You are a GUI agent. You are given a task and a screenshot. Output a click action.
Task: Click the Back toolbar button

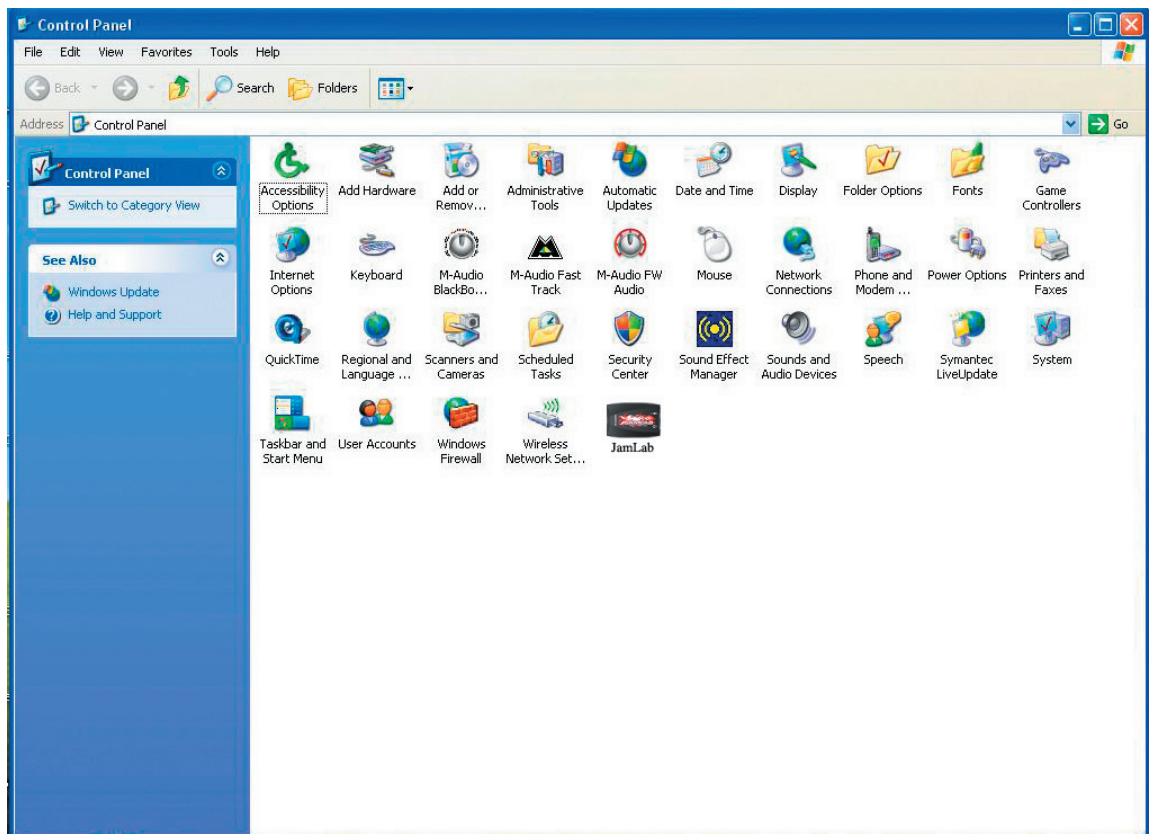coord(52,88)
